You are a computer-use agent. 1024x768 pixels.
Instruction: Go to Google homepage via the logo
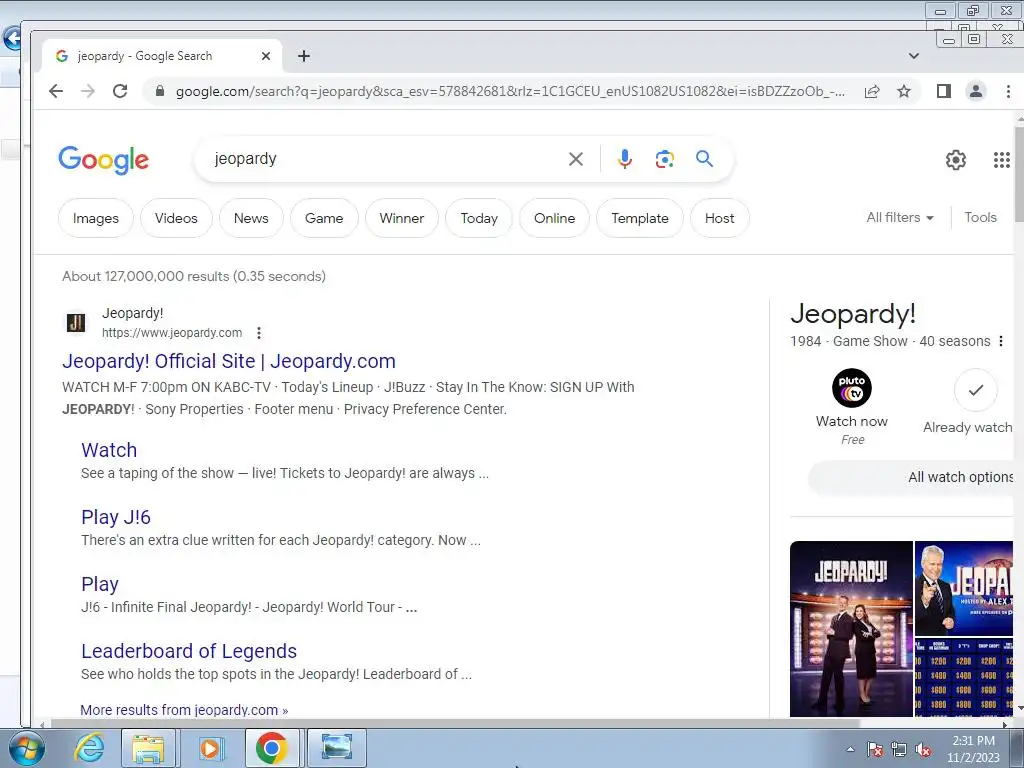coord(104,159)
